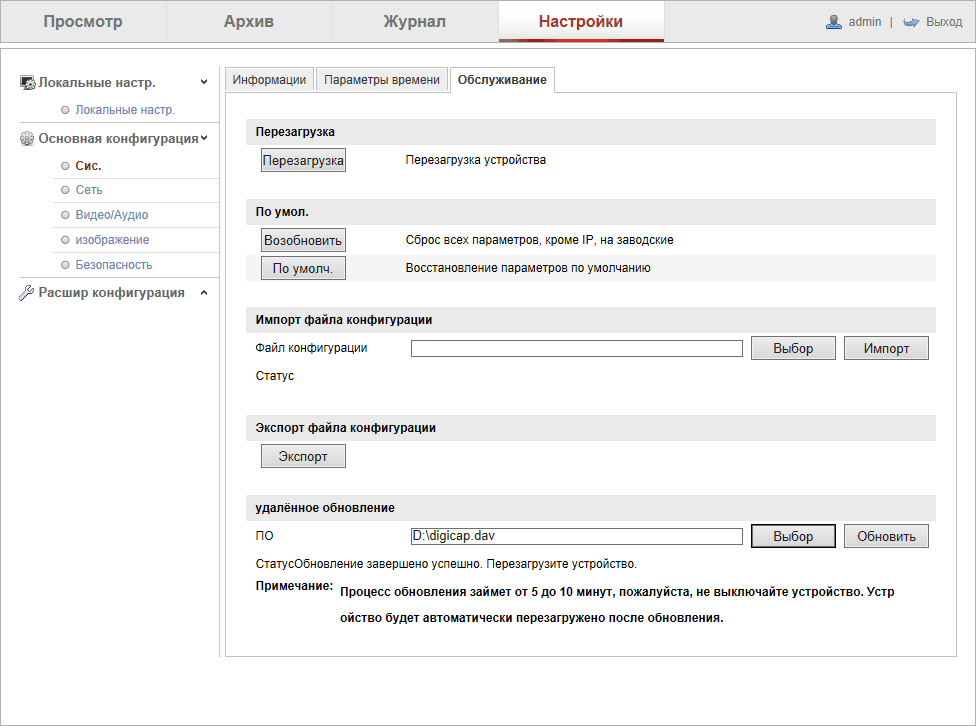Click Выбор next to the ПО field
Viewport: 976px width, 726px height.
[x=793, y=536]
